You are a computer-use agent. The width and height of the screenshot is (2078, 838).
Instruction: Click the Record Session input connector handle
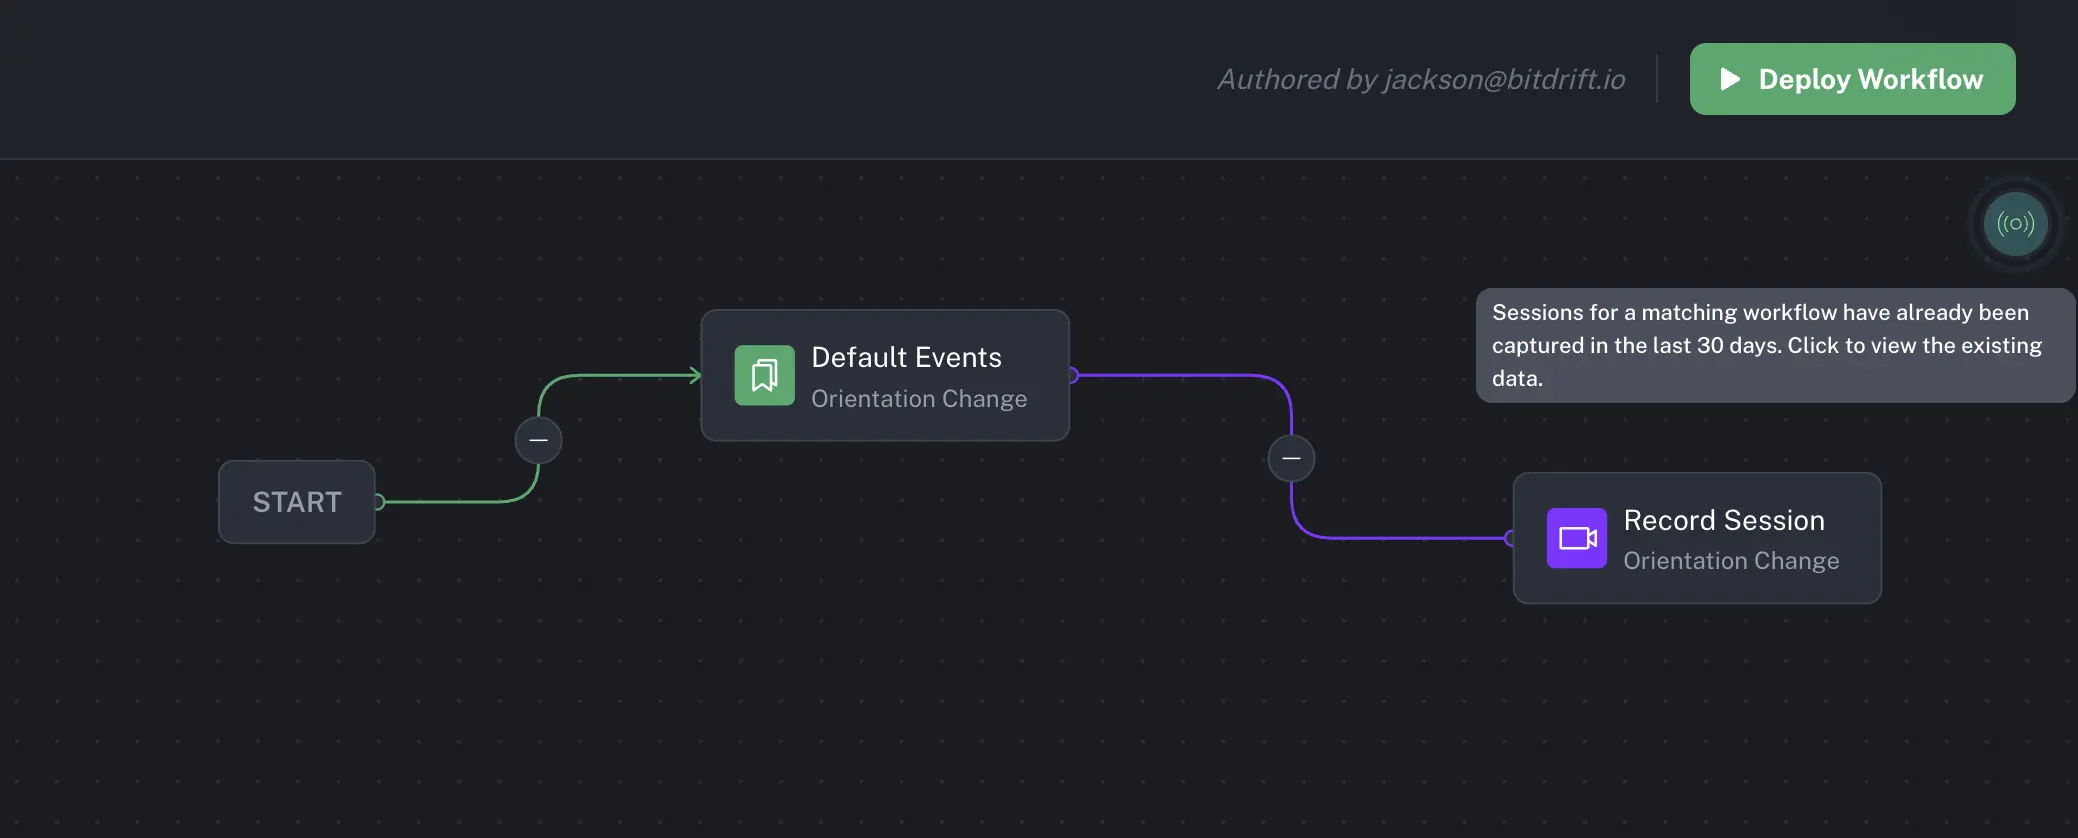click(x=1510, y=538)
